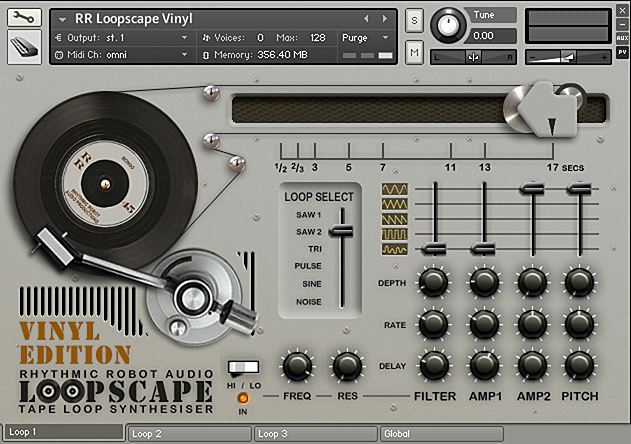The image size is (631, 444).
Task: Go to previous instrument with left arrow
Action: tap(366, 19)
